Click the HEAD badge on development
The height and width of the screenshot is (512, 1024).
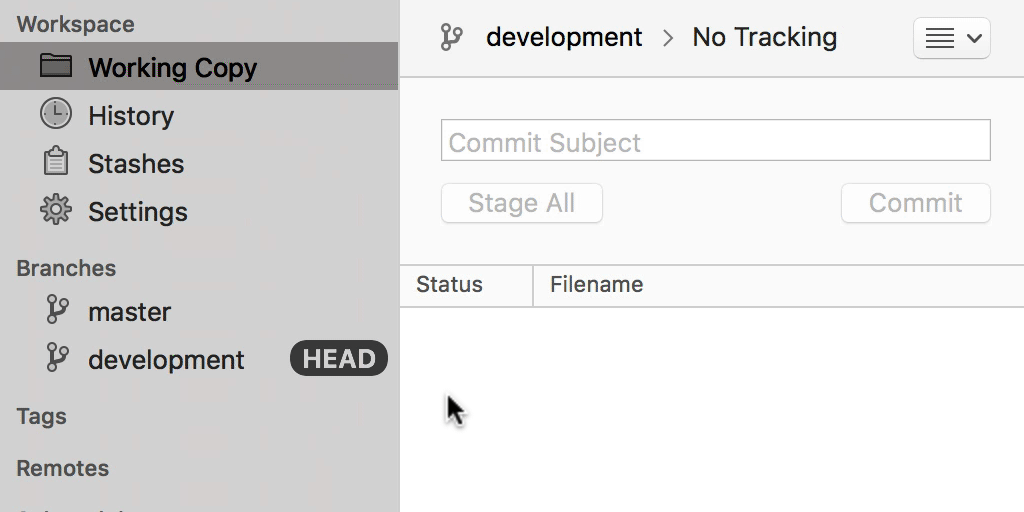pyautogui.click(x=339, y=359)
